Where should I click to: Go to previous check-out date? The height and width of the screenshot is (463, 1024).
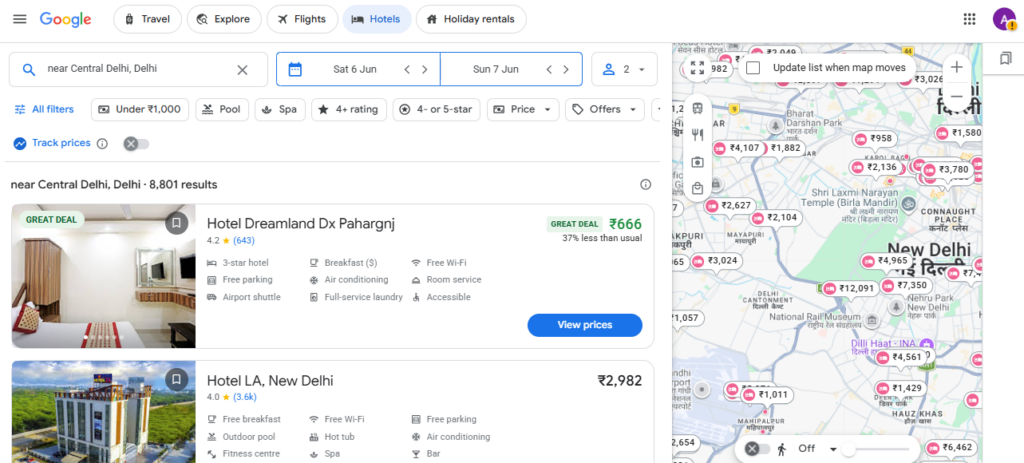coord(549,69)
